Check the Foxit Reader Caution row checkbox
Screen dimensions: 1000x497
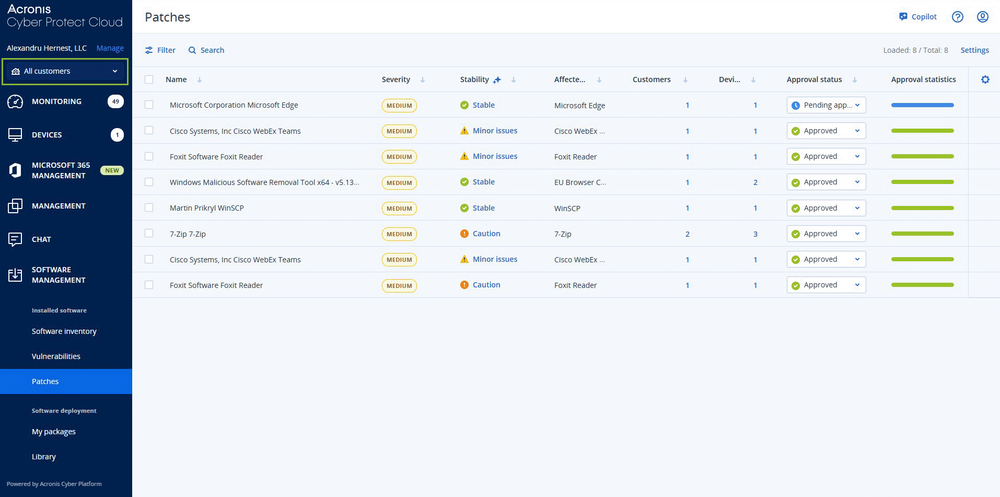149,285
